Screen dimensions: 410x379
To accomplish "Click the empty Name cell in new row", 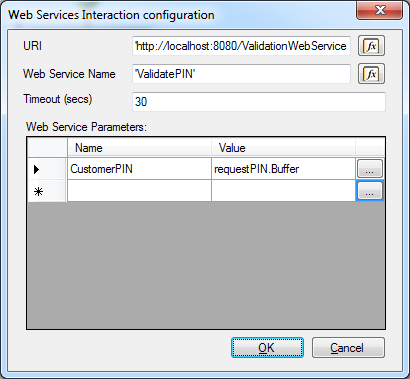I will pos(139,191).
